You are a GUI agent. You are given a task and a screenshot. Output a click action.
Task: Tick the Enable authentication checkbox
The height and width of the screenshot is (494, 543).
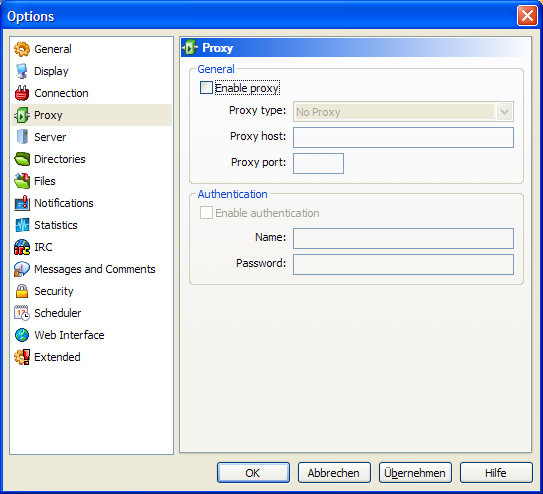[206, 213]
